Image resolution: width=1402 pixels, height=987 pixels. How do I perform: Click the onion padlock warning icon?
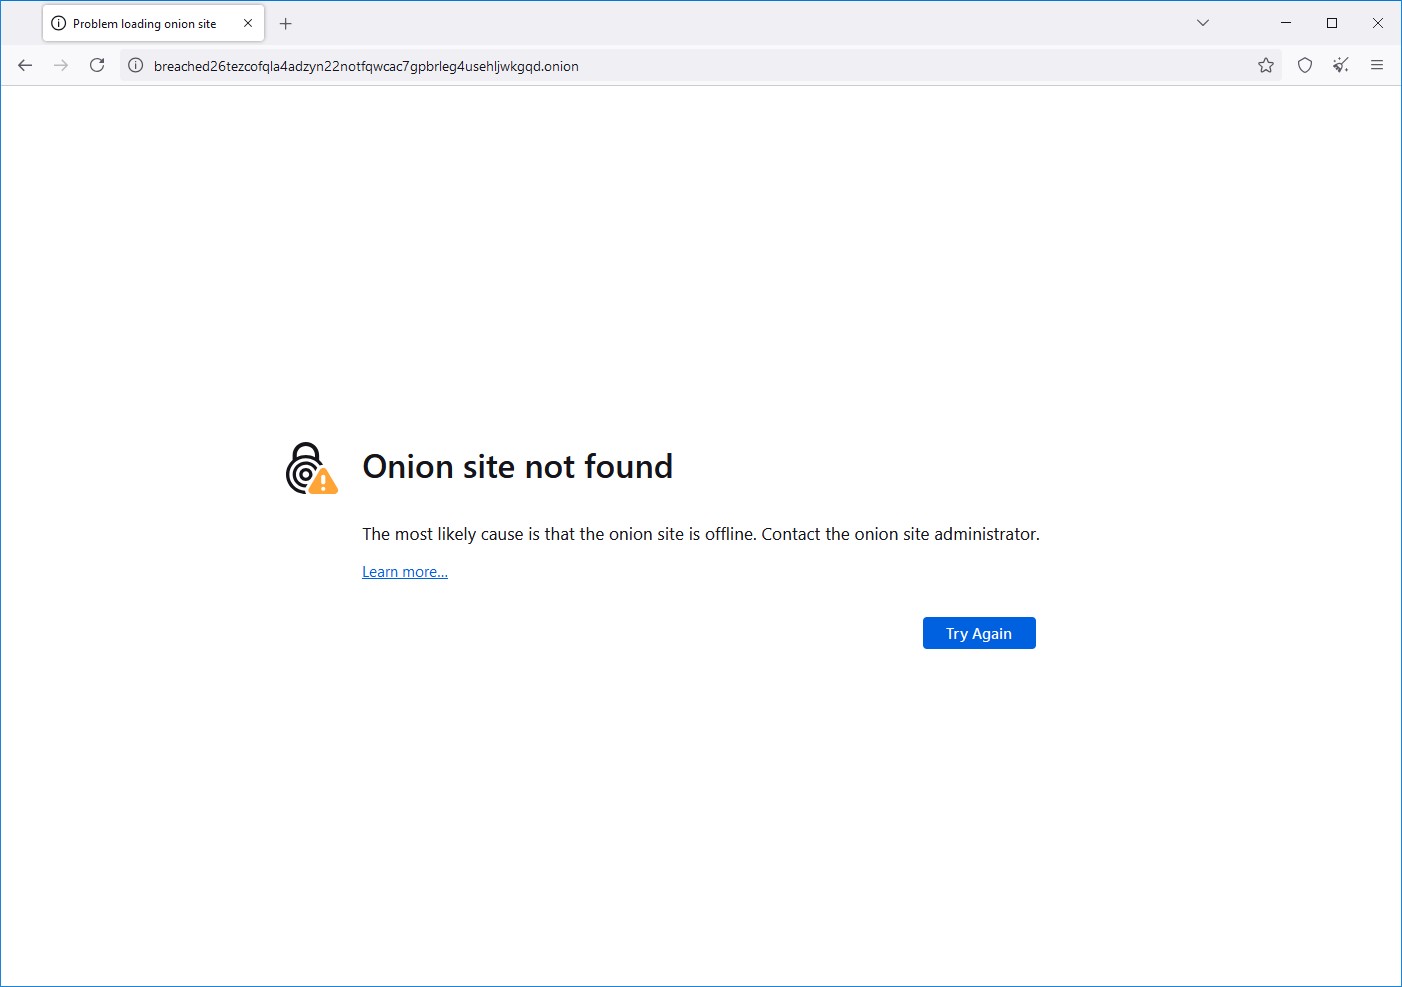tap(311, 469)
